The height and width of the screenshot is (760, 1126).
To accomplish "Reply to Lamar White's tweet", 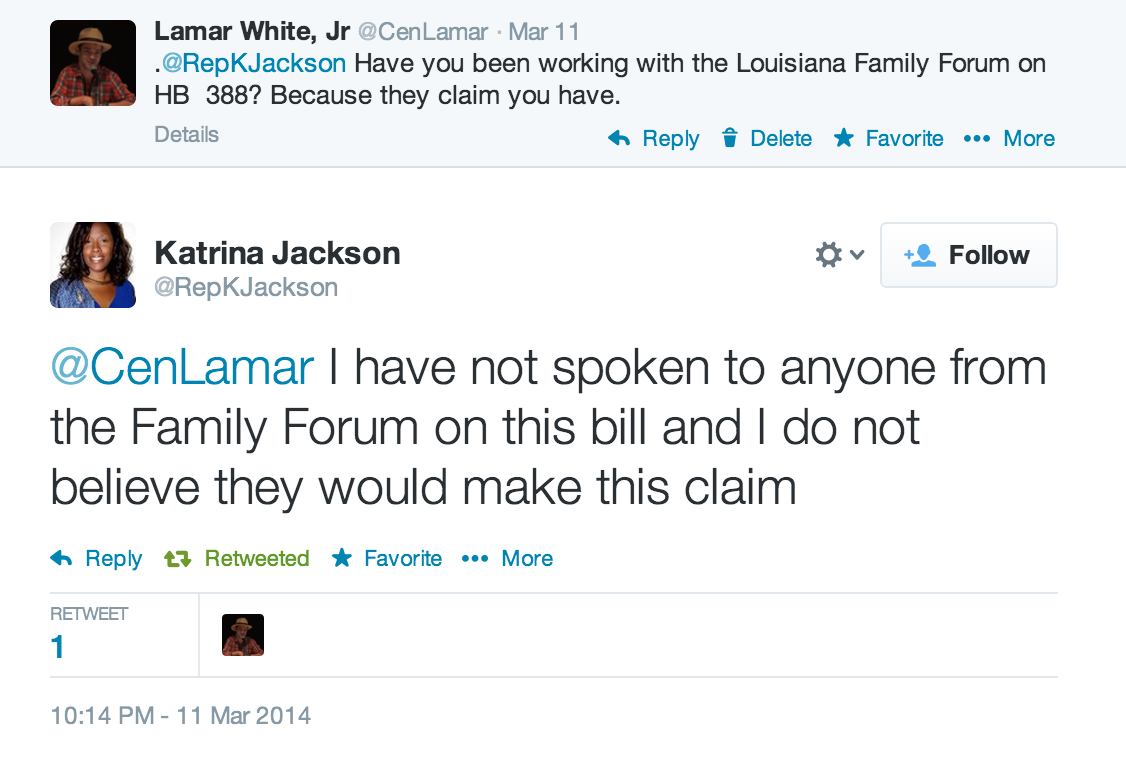I will point(654,139).
